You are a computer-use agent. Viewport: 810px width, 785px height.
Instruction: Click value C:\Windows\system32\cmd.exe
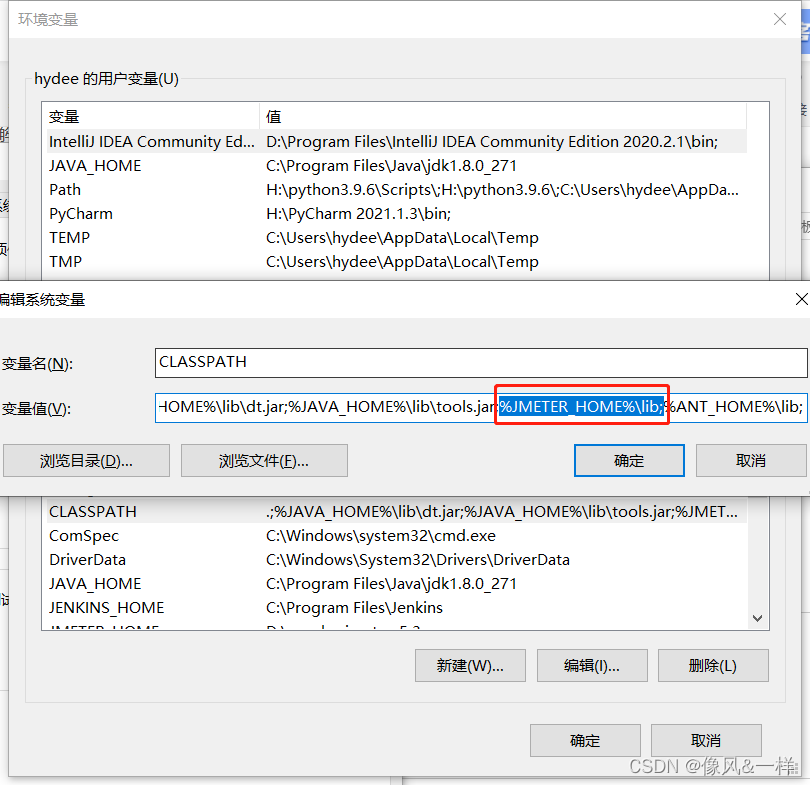click(381, 536)
